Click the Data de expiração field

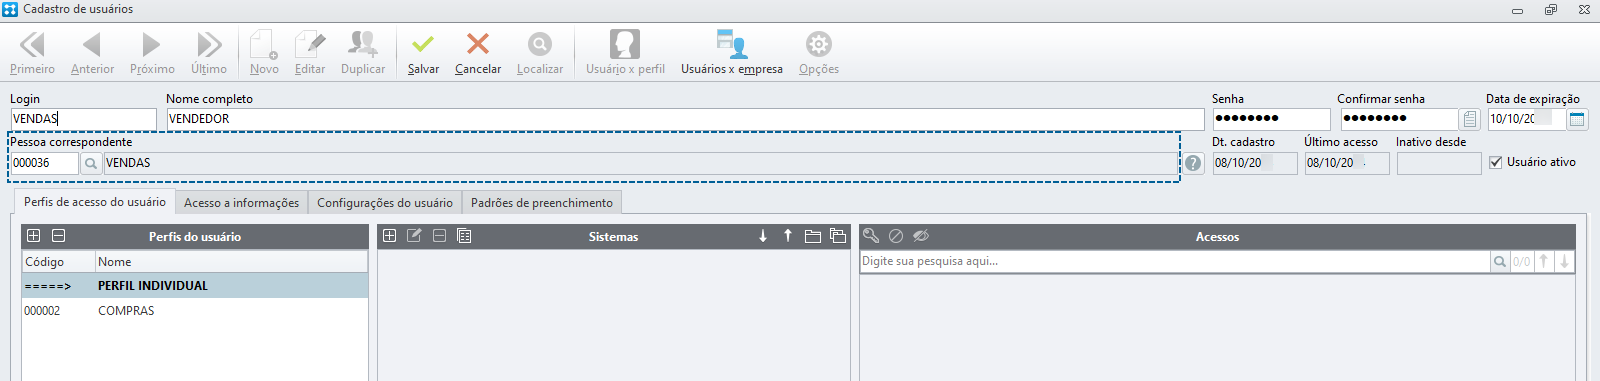[x=1526, y=119]
